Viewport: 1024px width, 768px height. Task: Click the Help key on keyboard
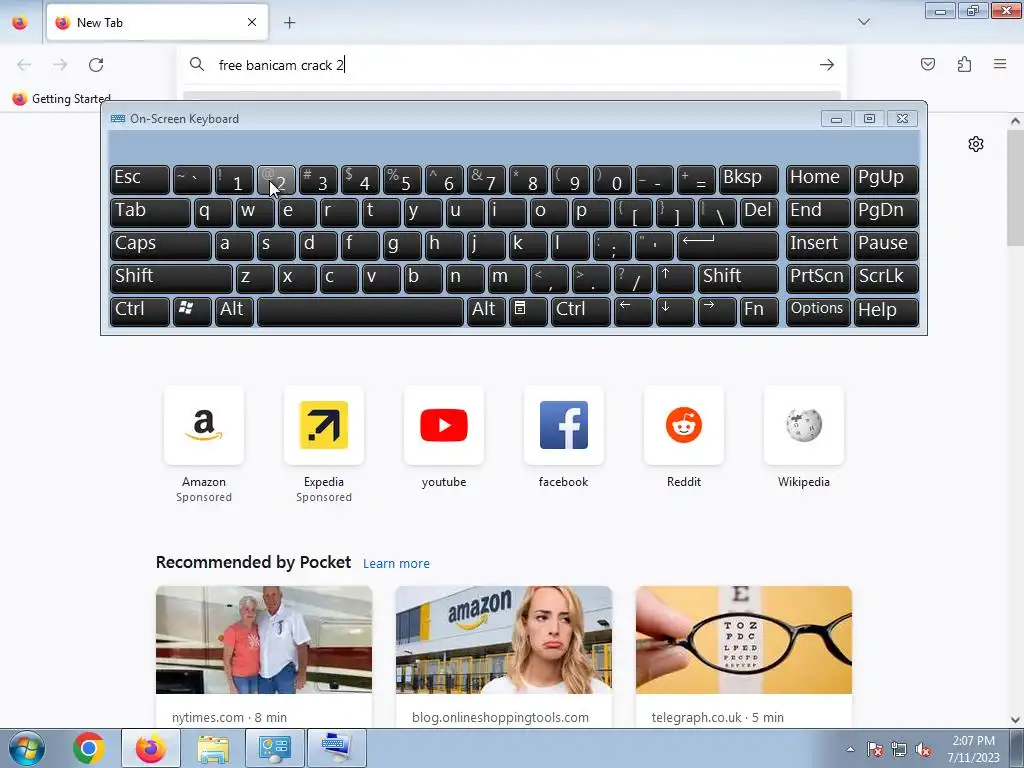886,311
